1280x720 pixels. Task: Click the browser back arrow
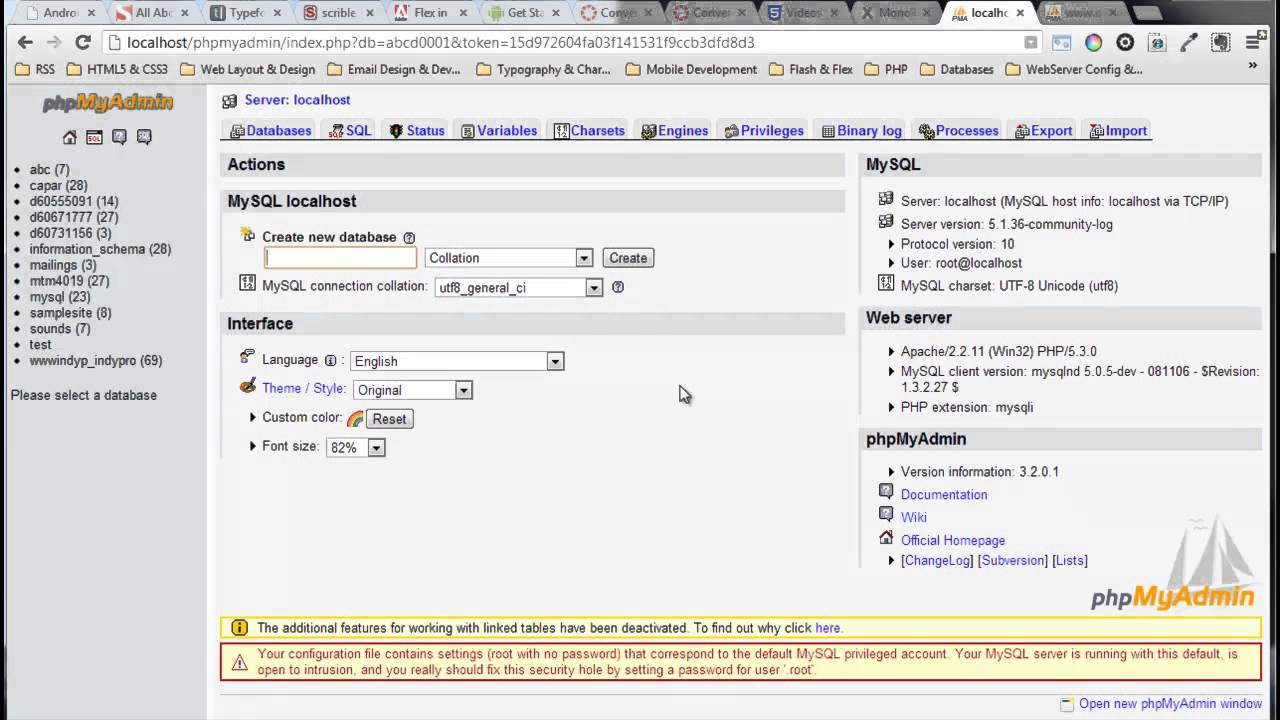[x=25, y=42]
